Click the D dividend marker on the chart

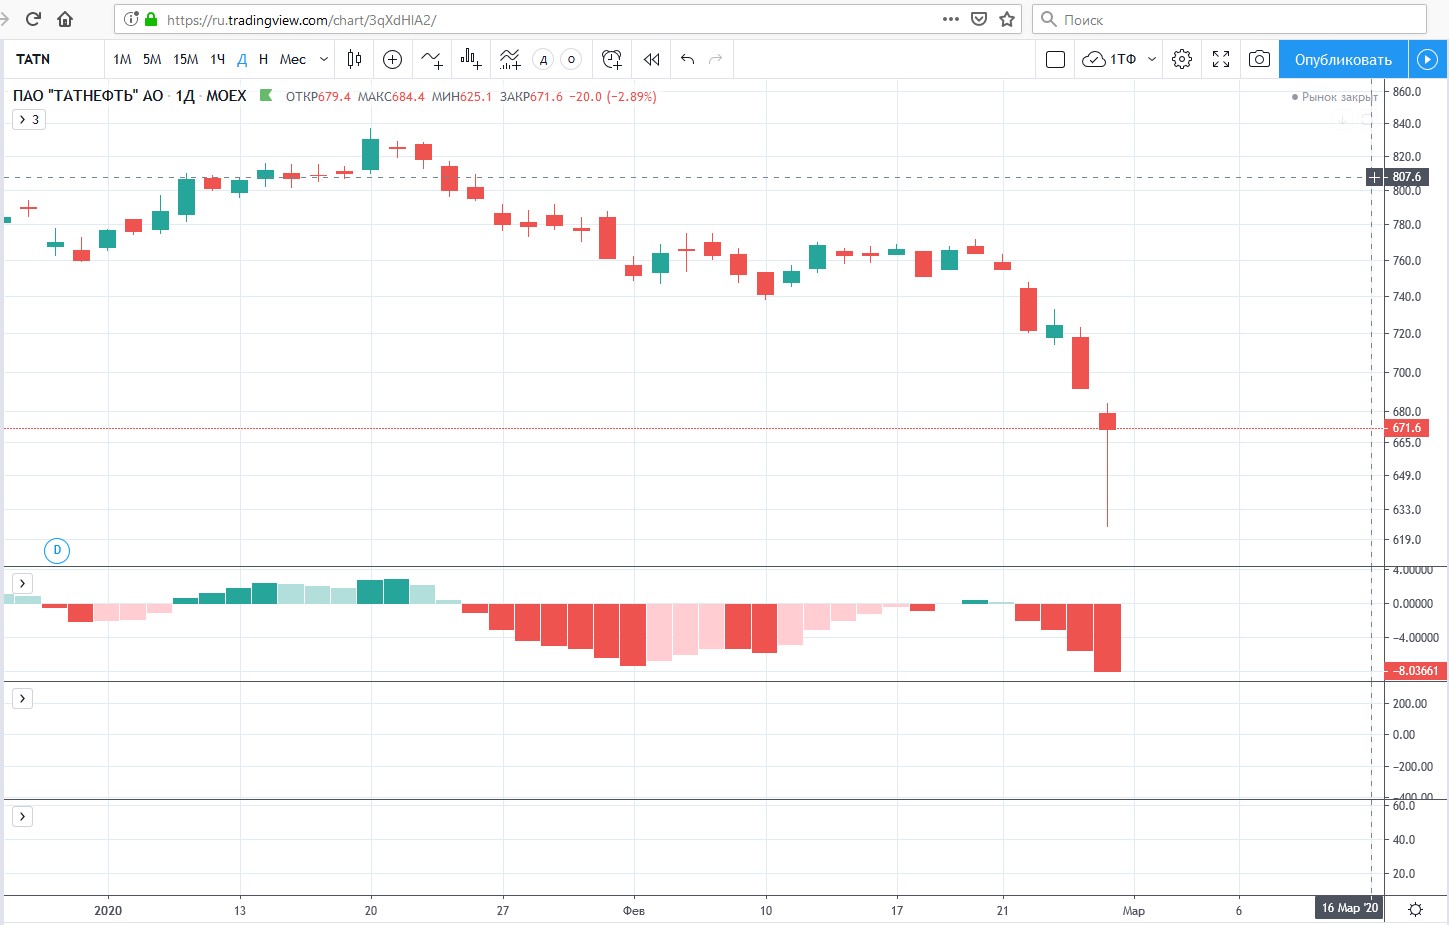pos(57,550)
